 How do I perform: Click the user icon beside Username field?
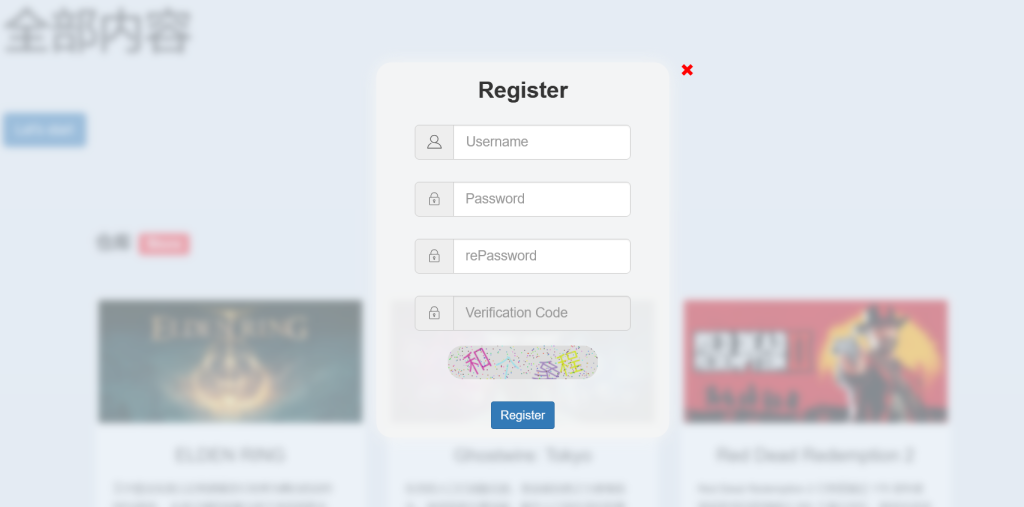point(434,142)
